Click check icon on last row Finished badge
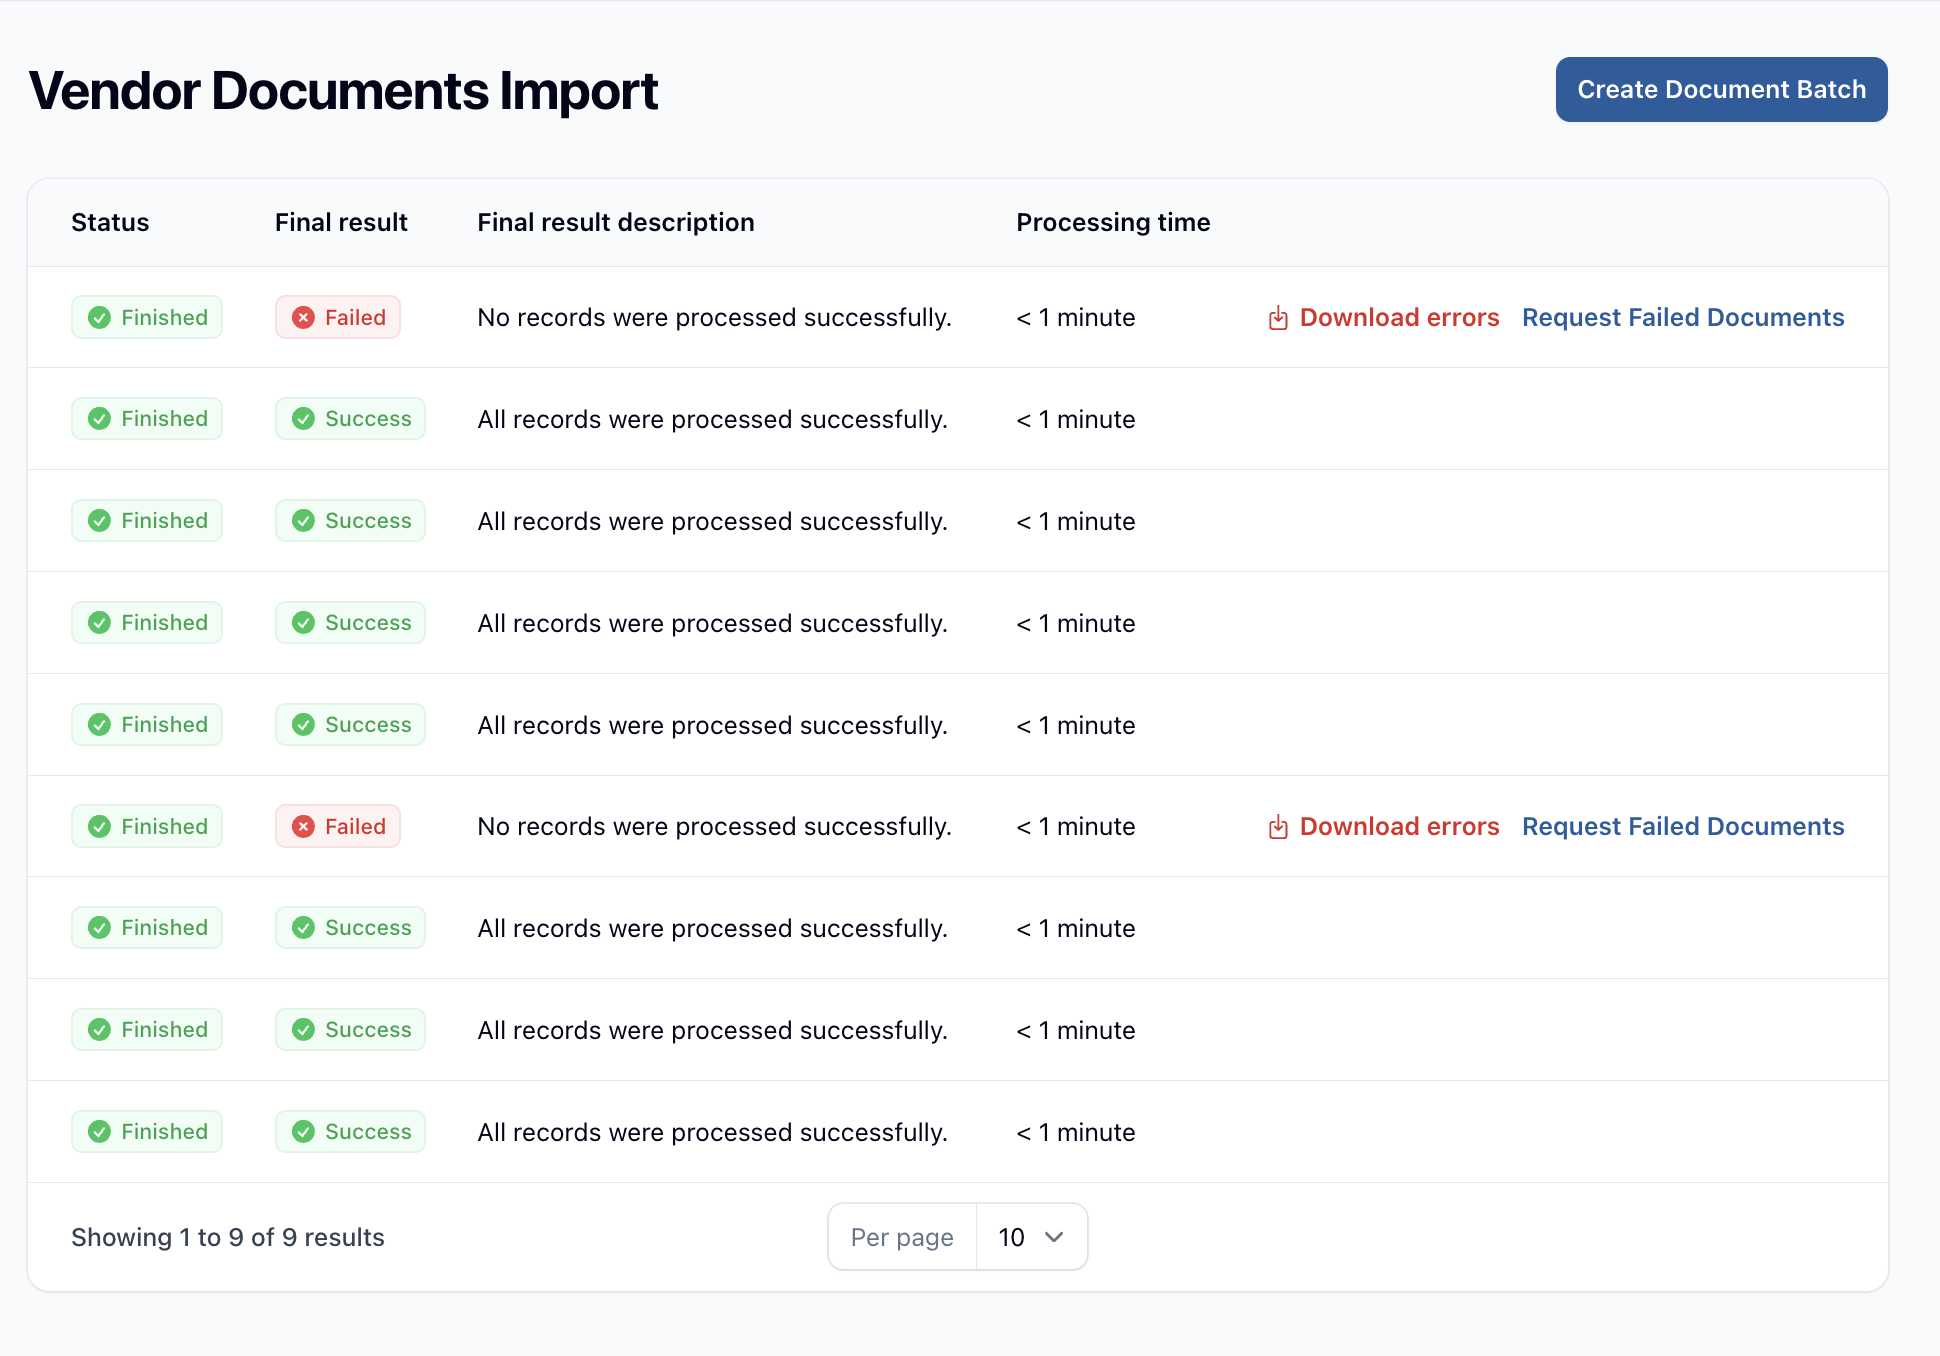Viewport: 1940px width, 1356px height. (99, 1132)
